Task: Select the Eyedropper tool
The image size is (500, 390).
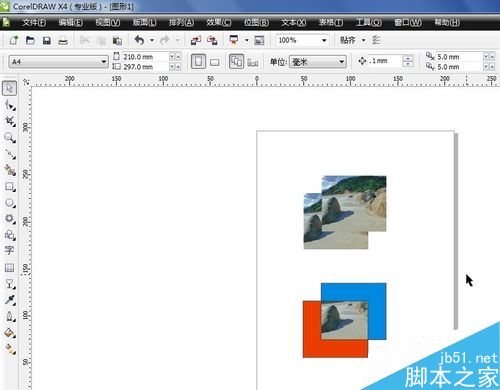Action: tap(10, 300)
